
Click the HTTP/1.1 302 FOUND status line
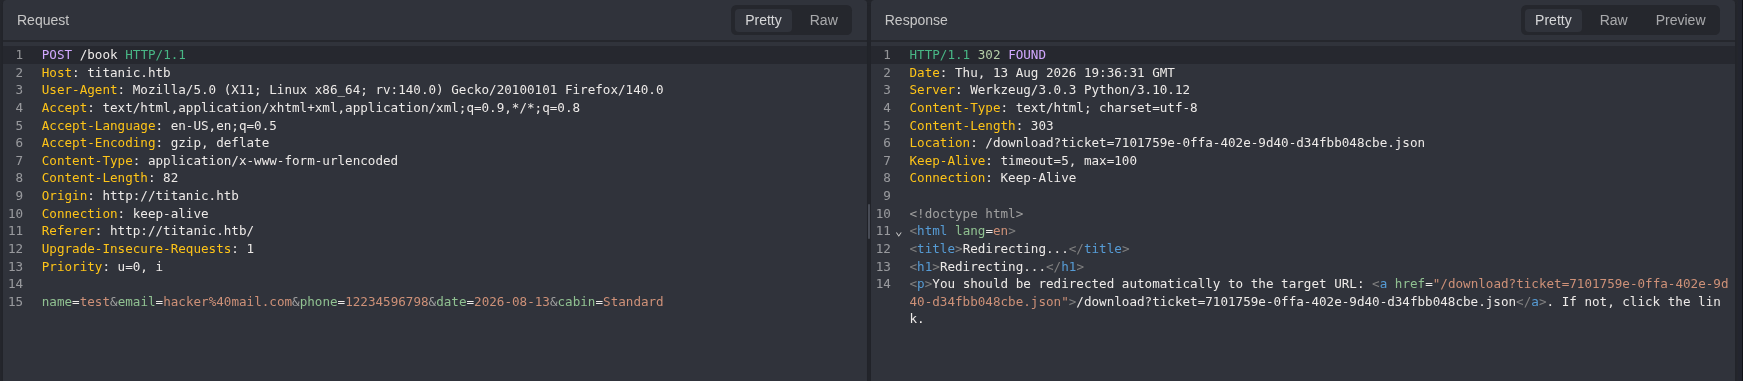pyautogui.click(x=977, y=55)
